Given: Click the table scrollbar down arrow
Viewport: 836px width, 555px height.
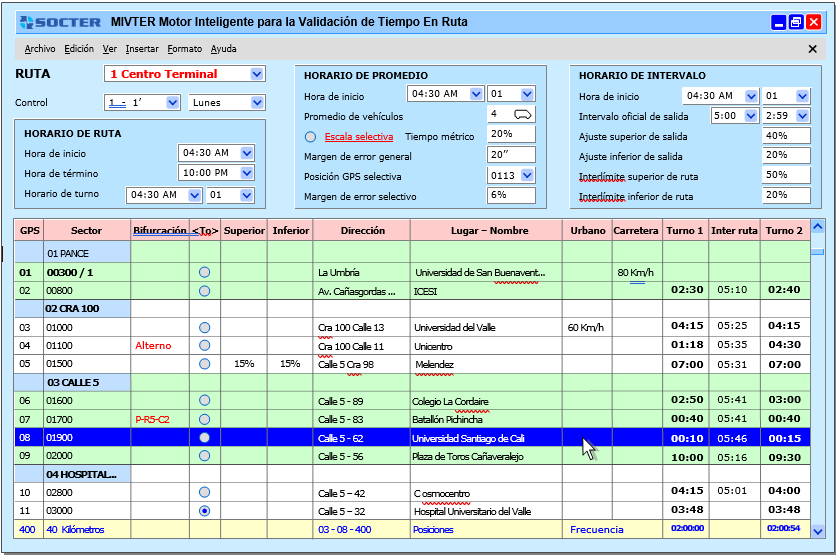Looking at the screenshot, I should click(818, 531).
